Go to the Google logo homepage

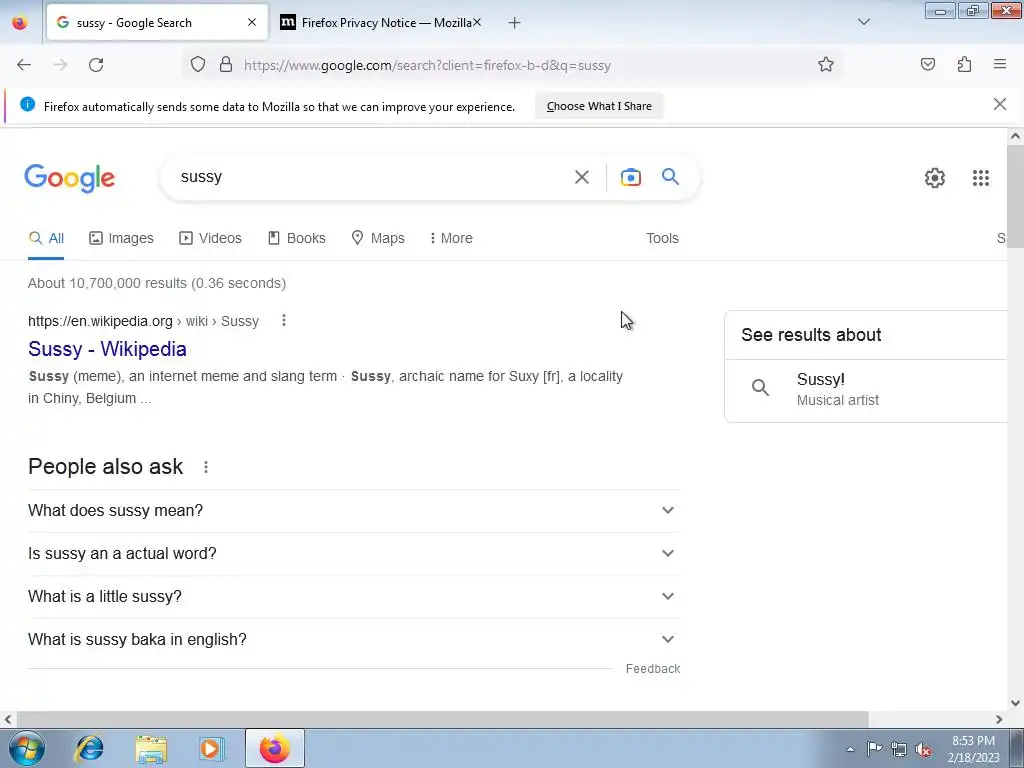70,178
